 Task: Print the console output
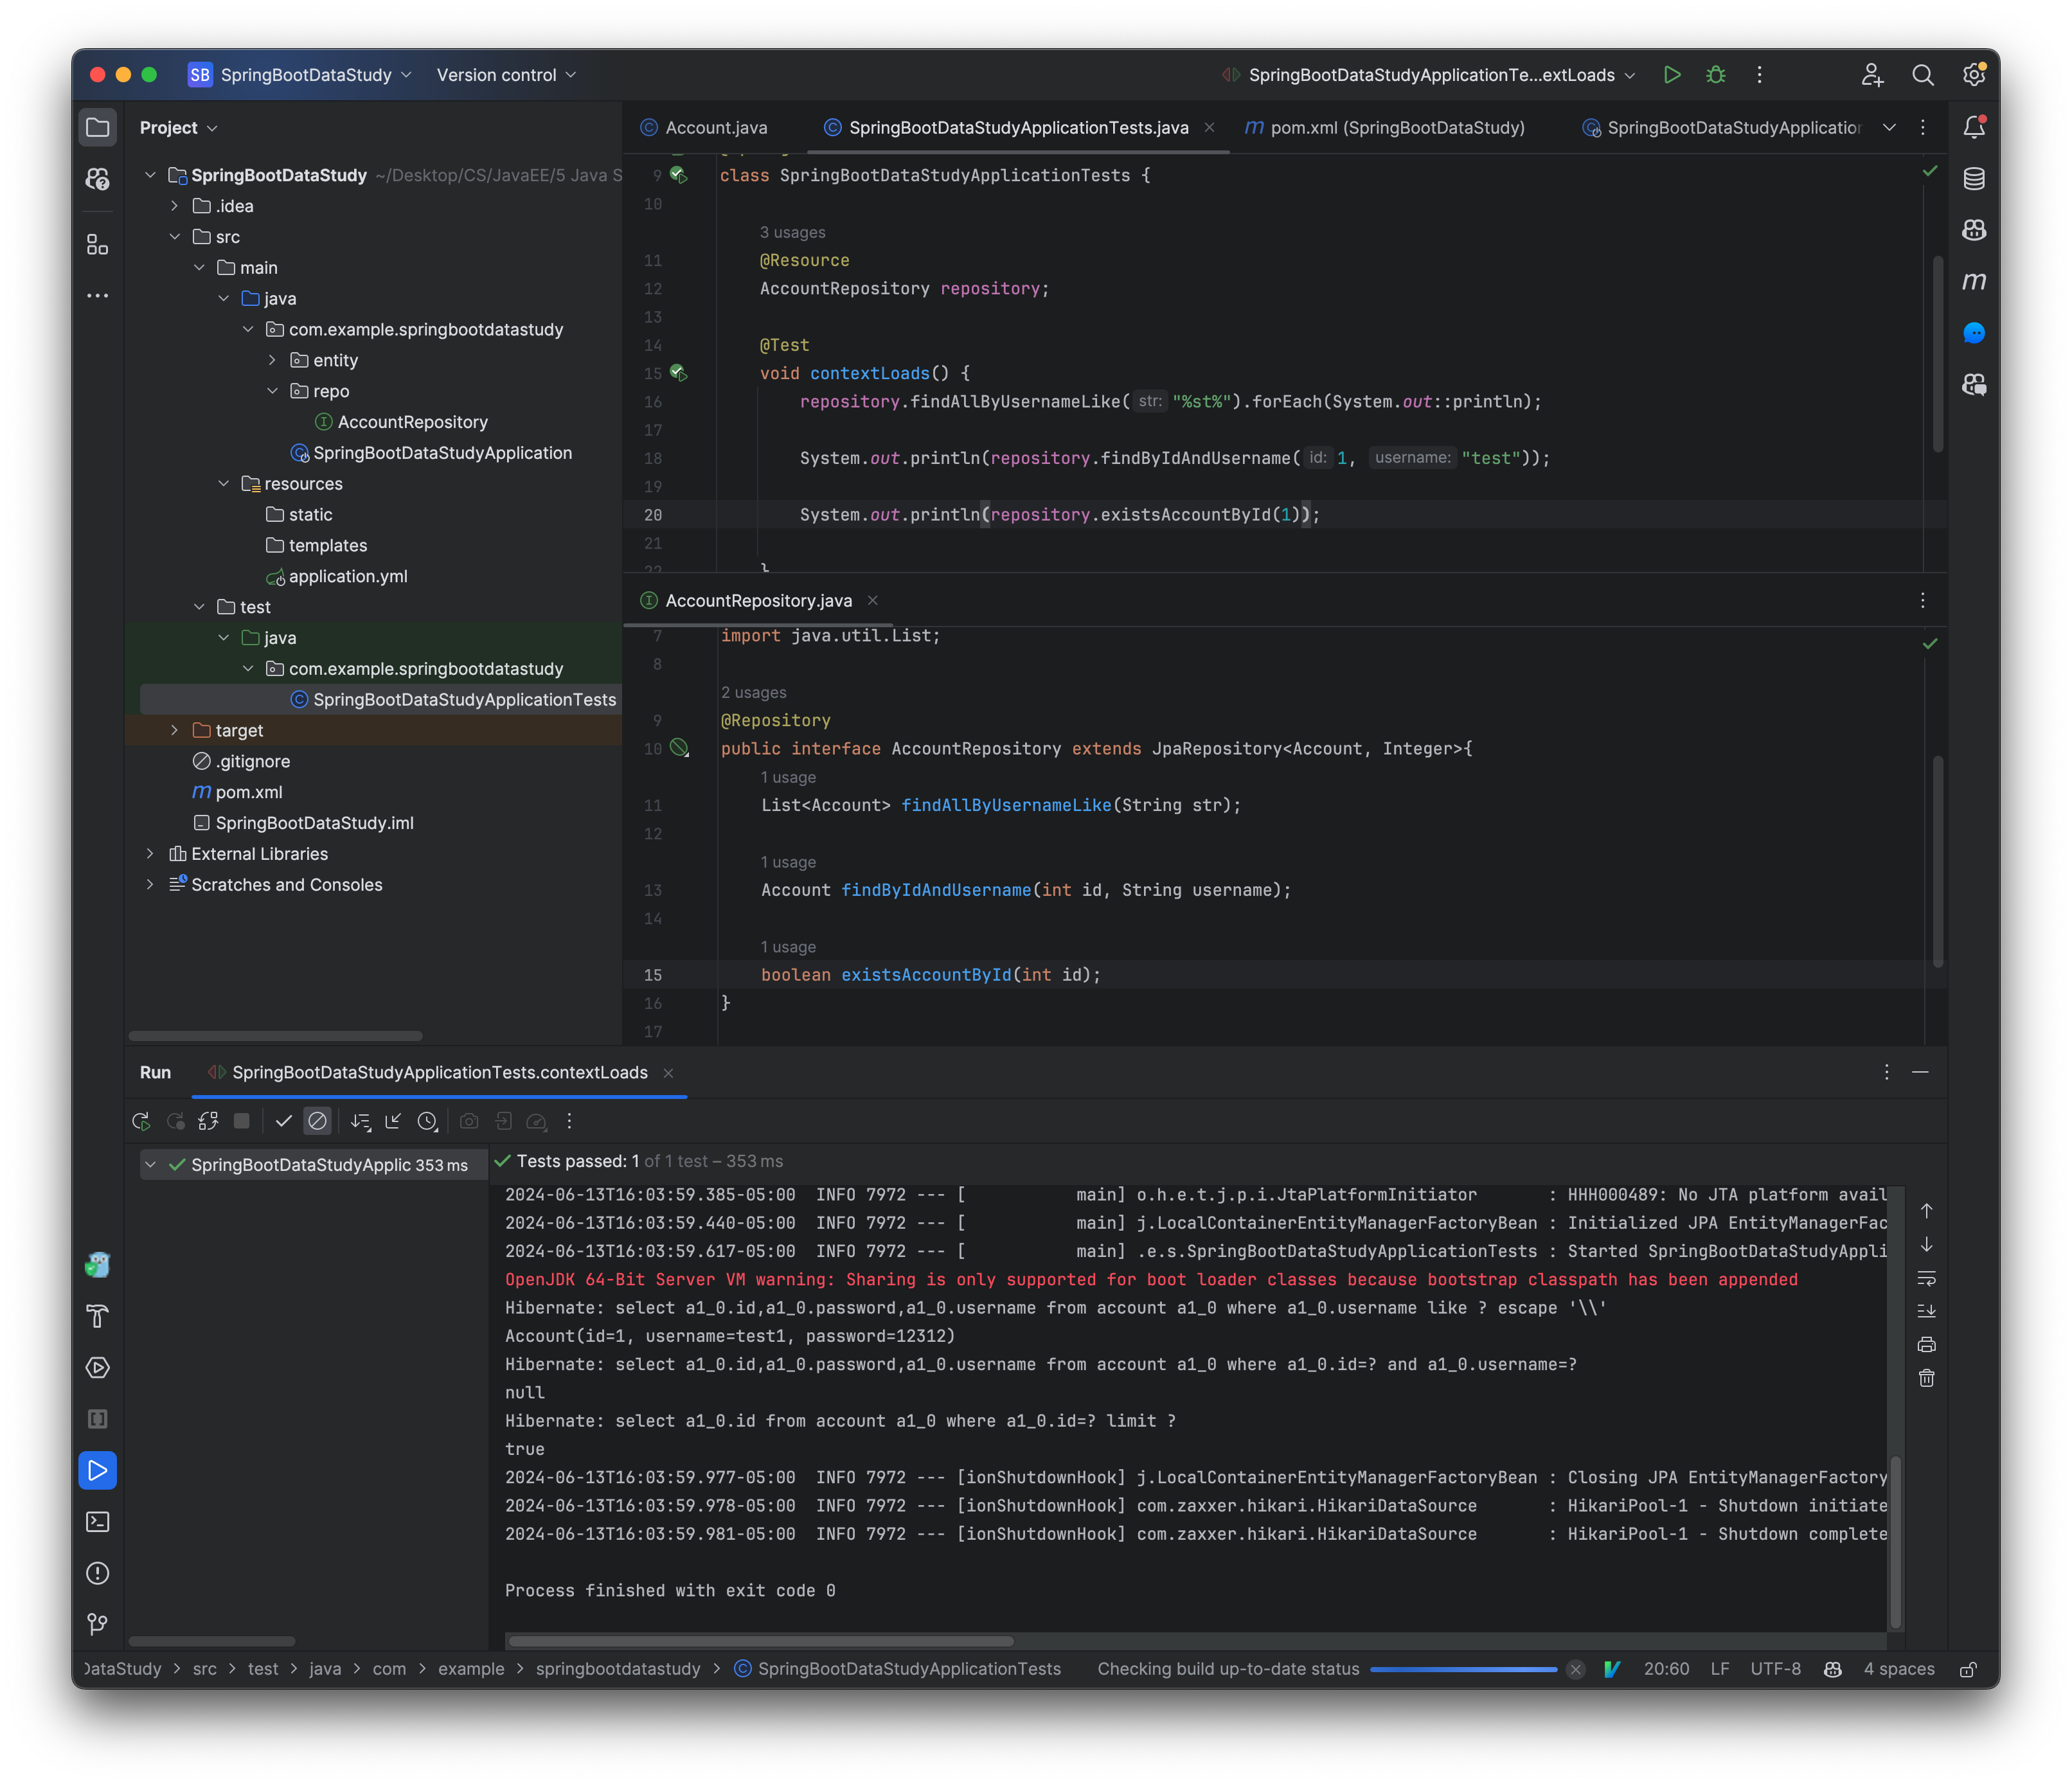tap(1927, 1344)
